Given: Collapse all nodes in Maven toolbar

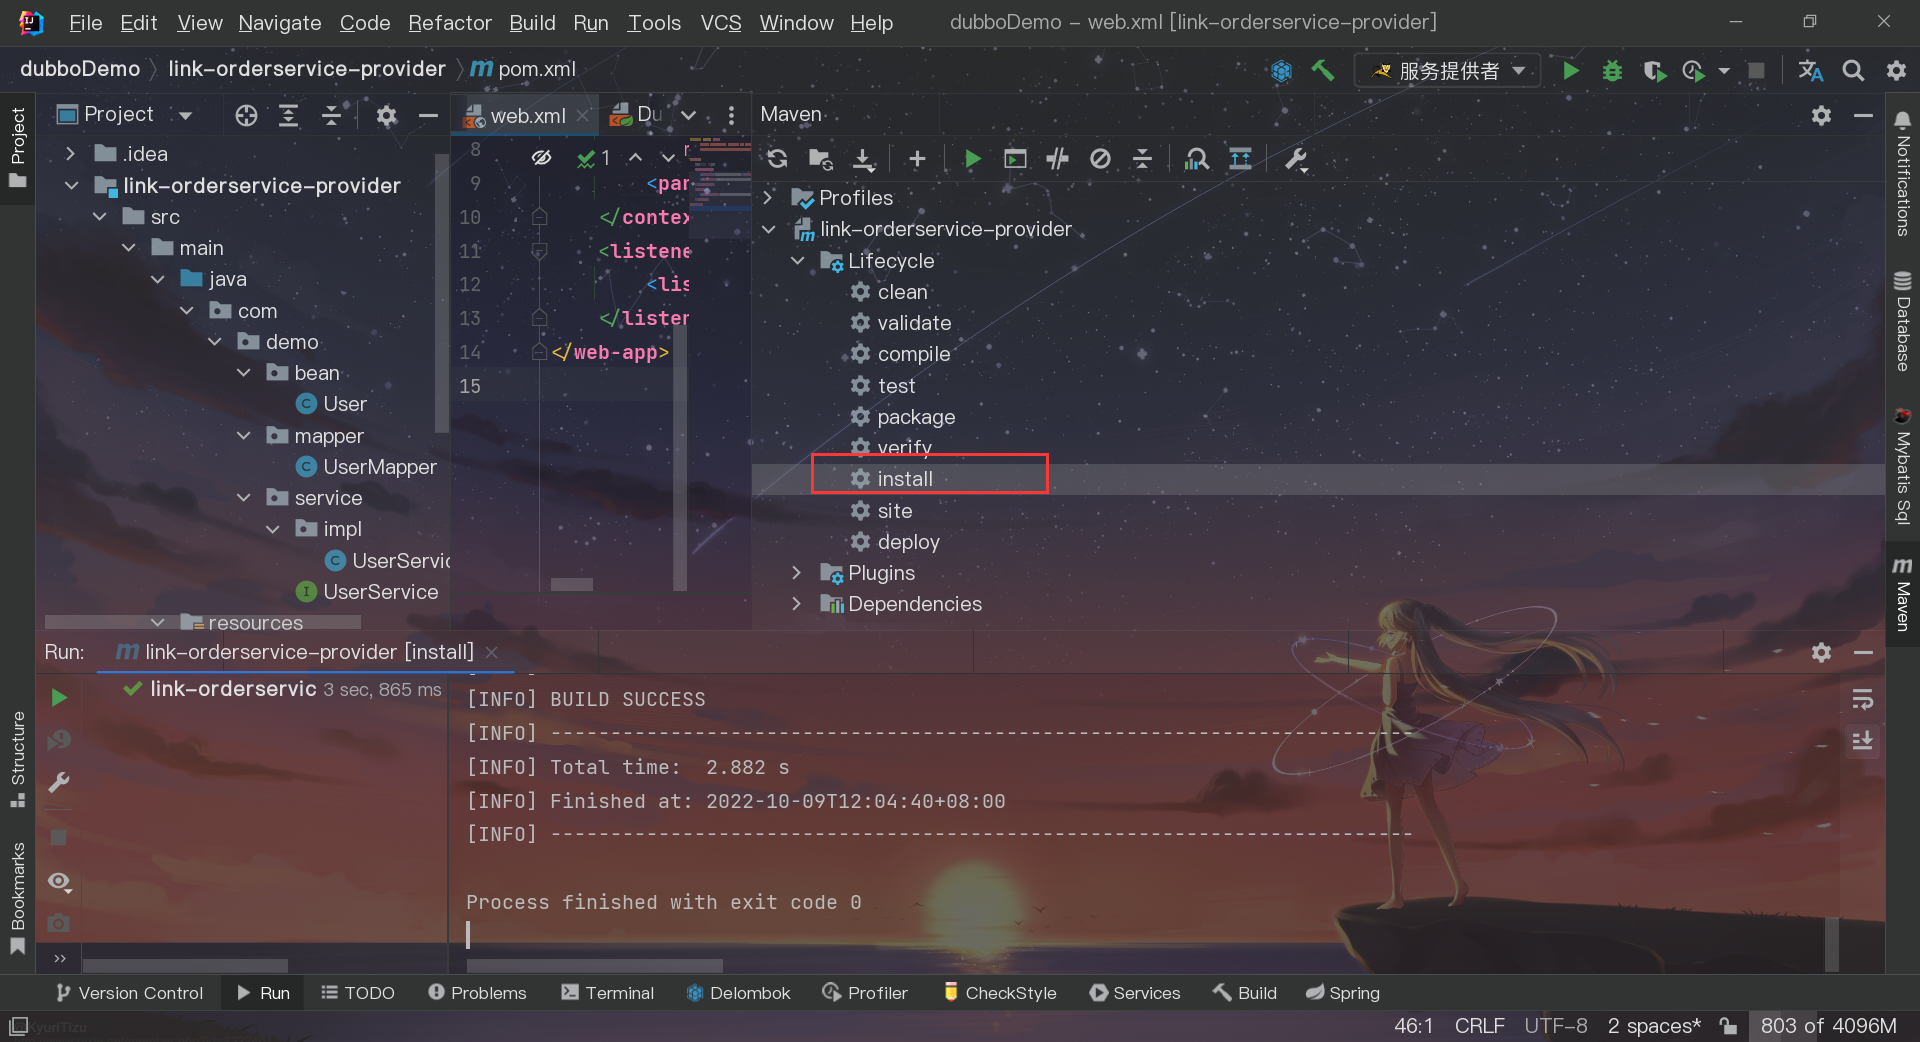Looking at the screenshot, I should (x=1143, y=159).
